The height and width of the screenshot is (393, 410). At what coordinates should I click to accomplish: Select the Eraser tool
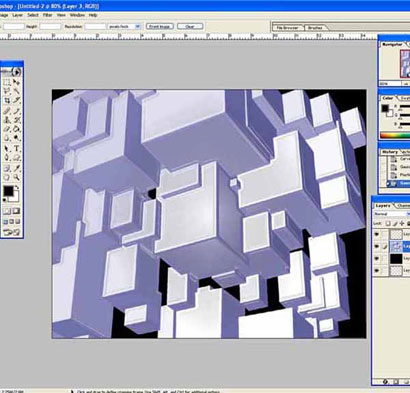click(x=7, y=129)
